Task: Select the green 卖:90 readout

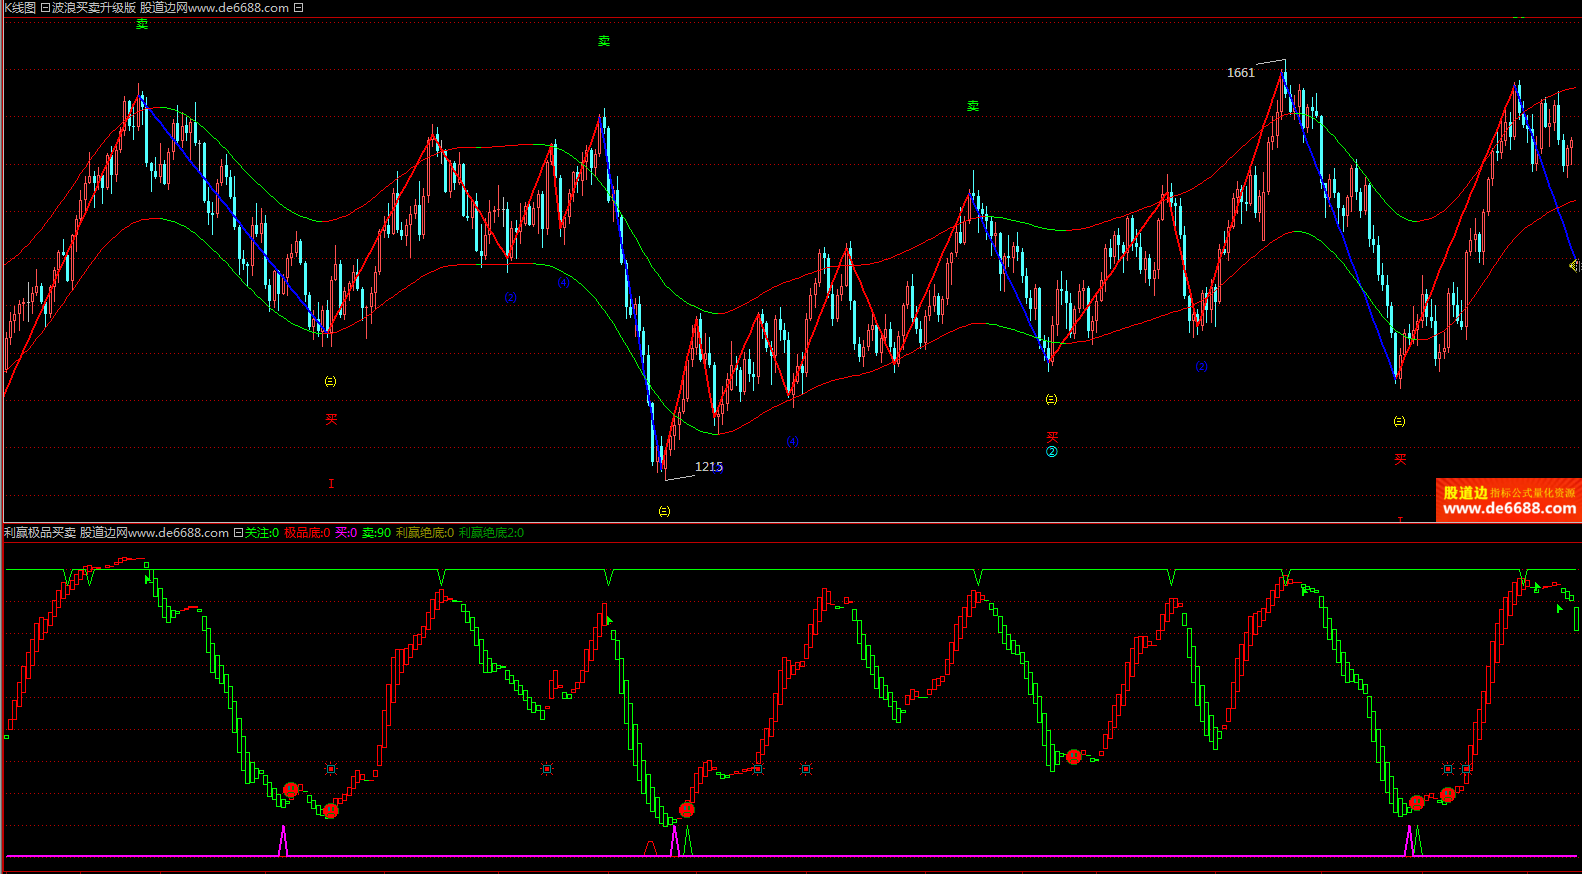Action: coord(376,533)
